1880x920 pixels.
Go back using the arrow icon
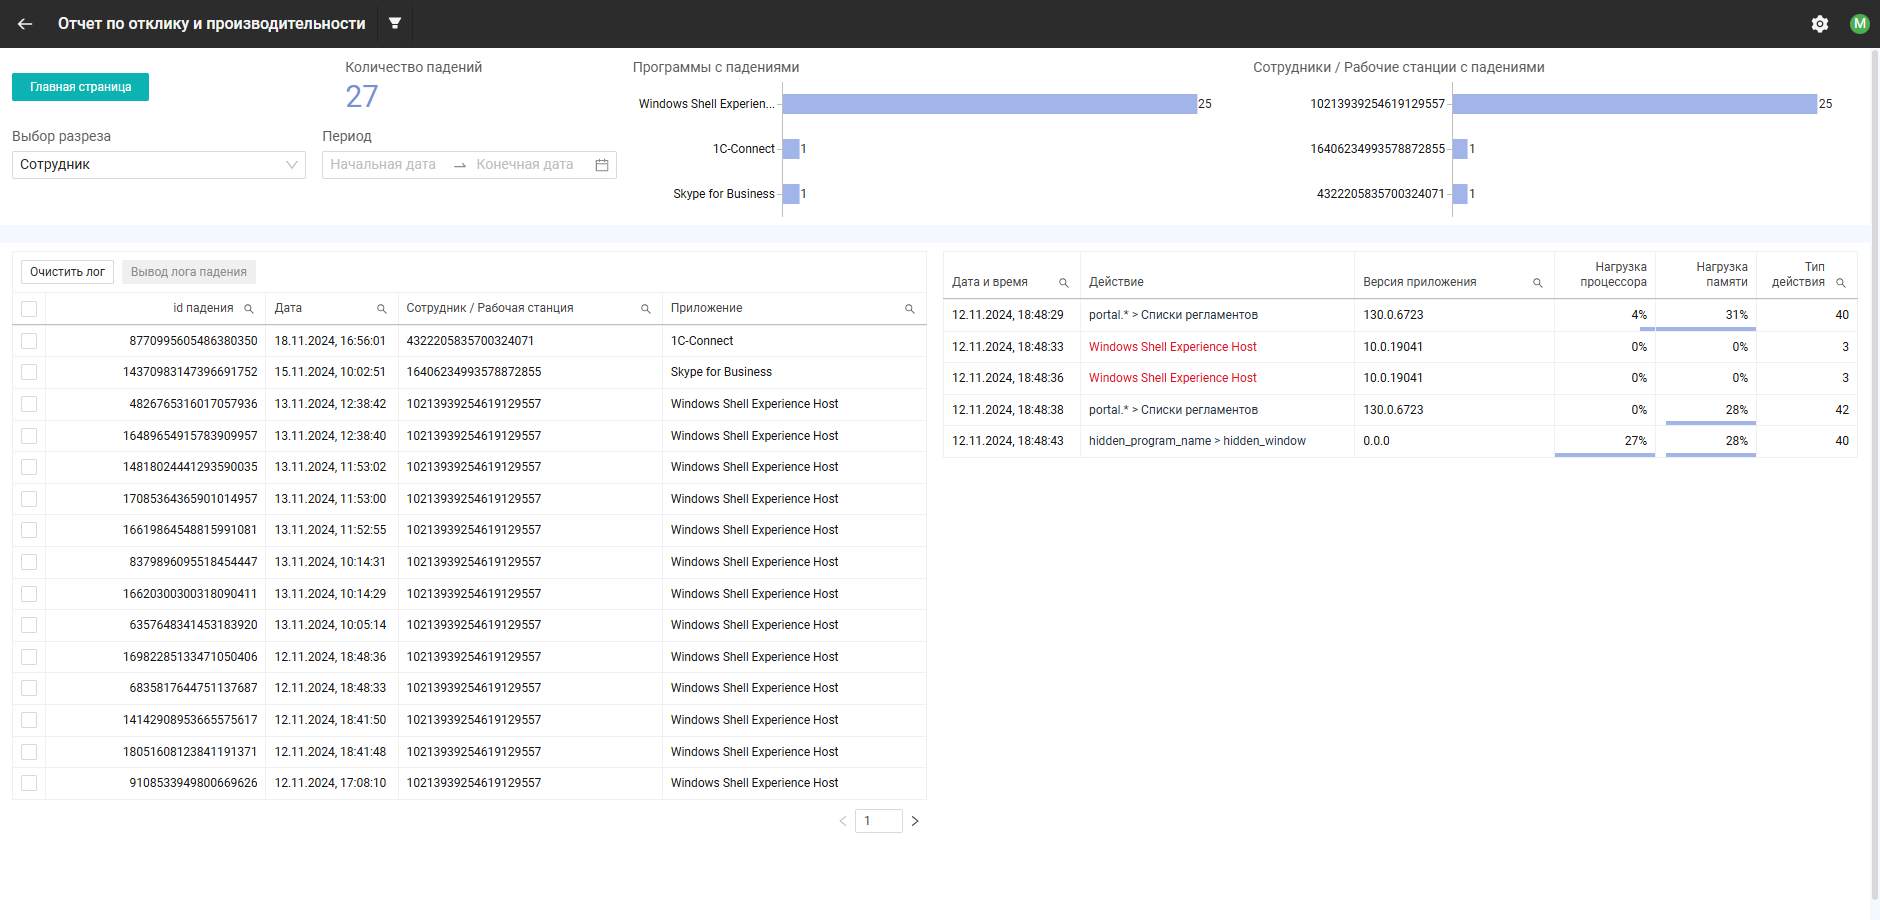pyautogui.click(x=25, y=24)
